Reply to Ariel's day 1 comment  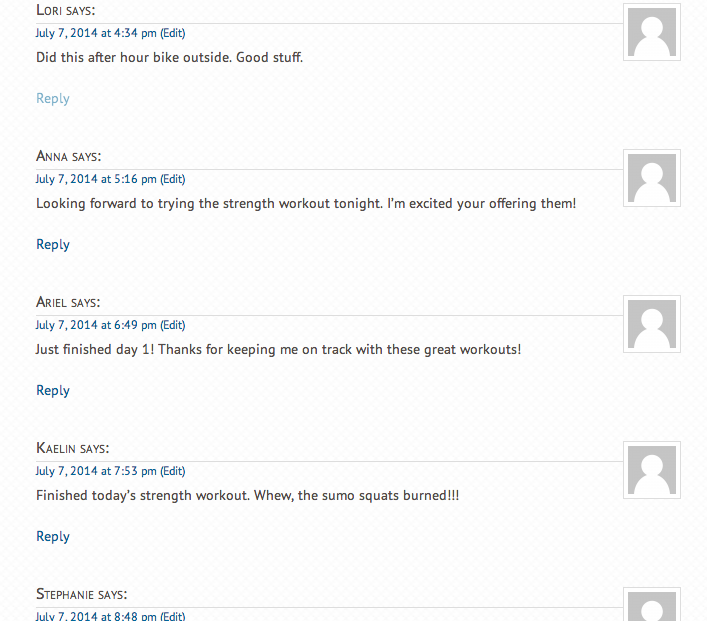[x=53, y=391]
